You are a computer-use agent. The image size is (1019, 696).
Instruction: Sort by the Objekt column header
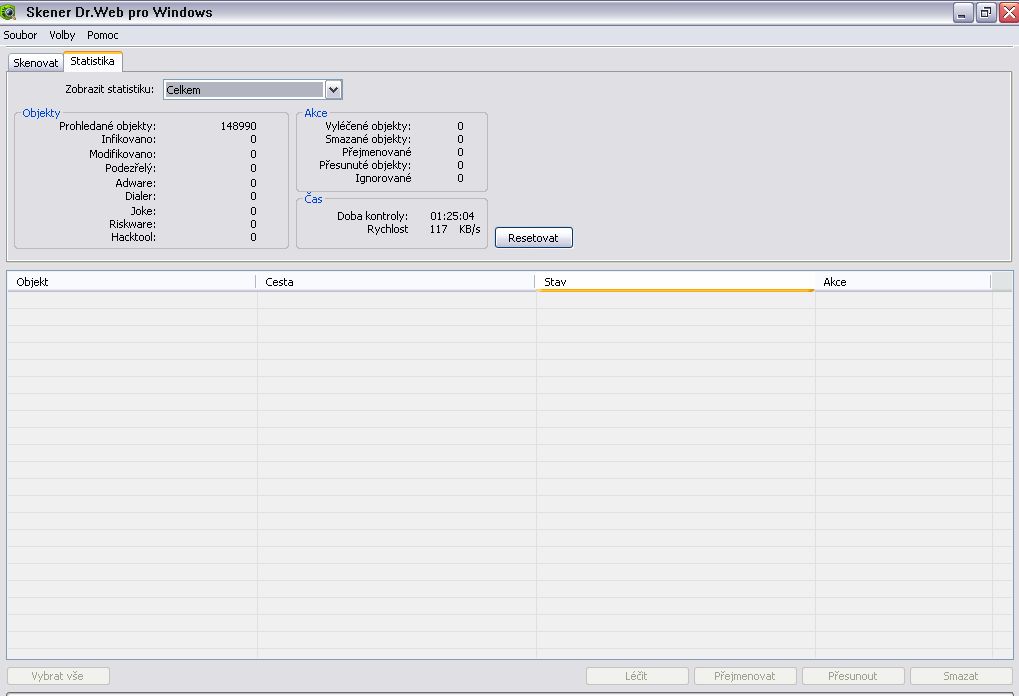[x=132, y=282]
